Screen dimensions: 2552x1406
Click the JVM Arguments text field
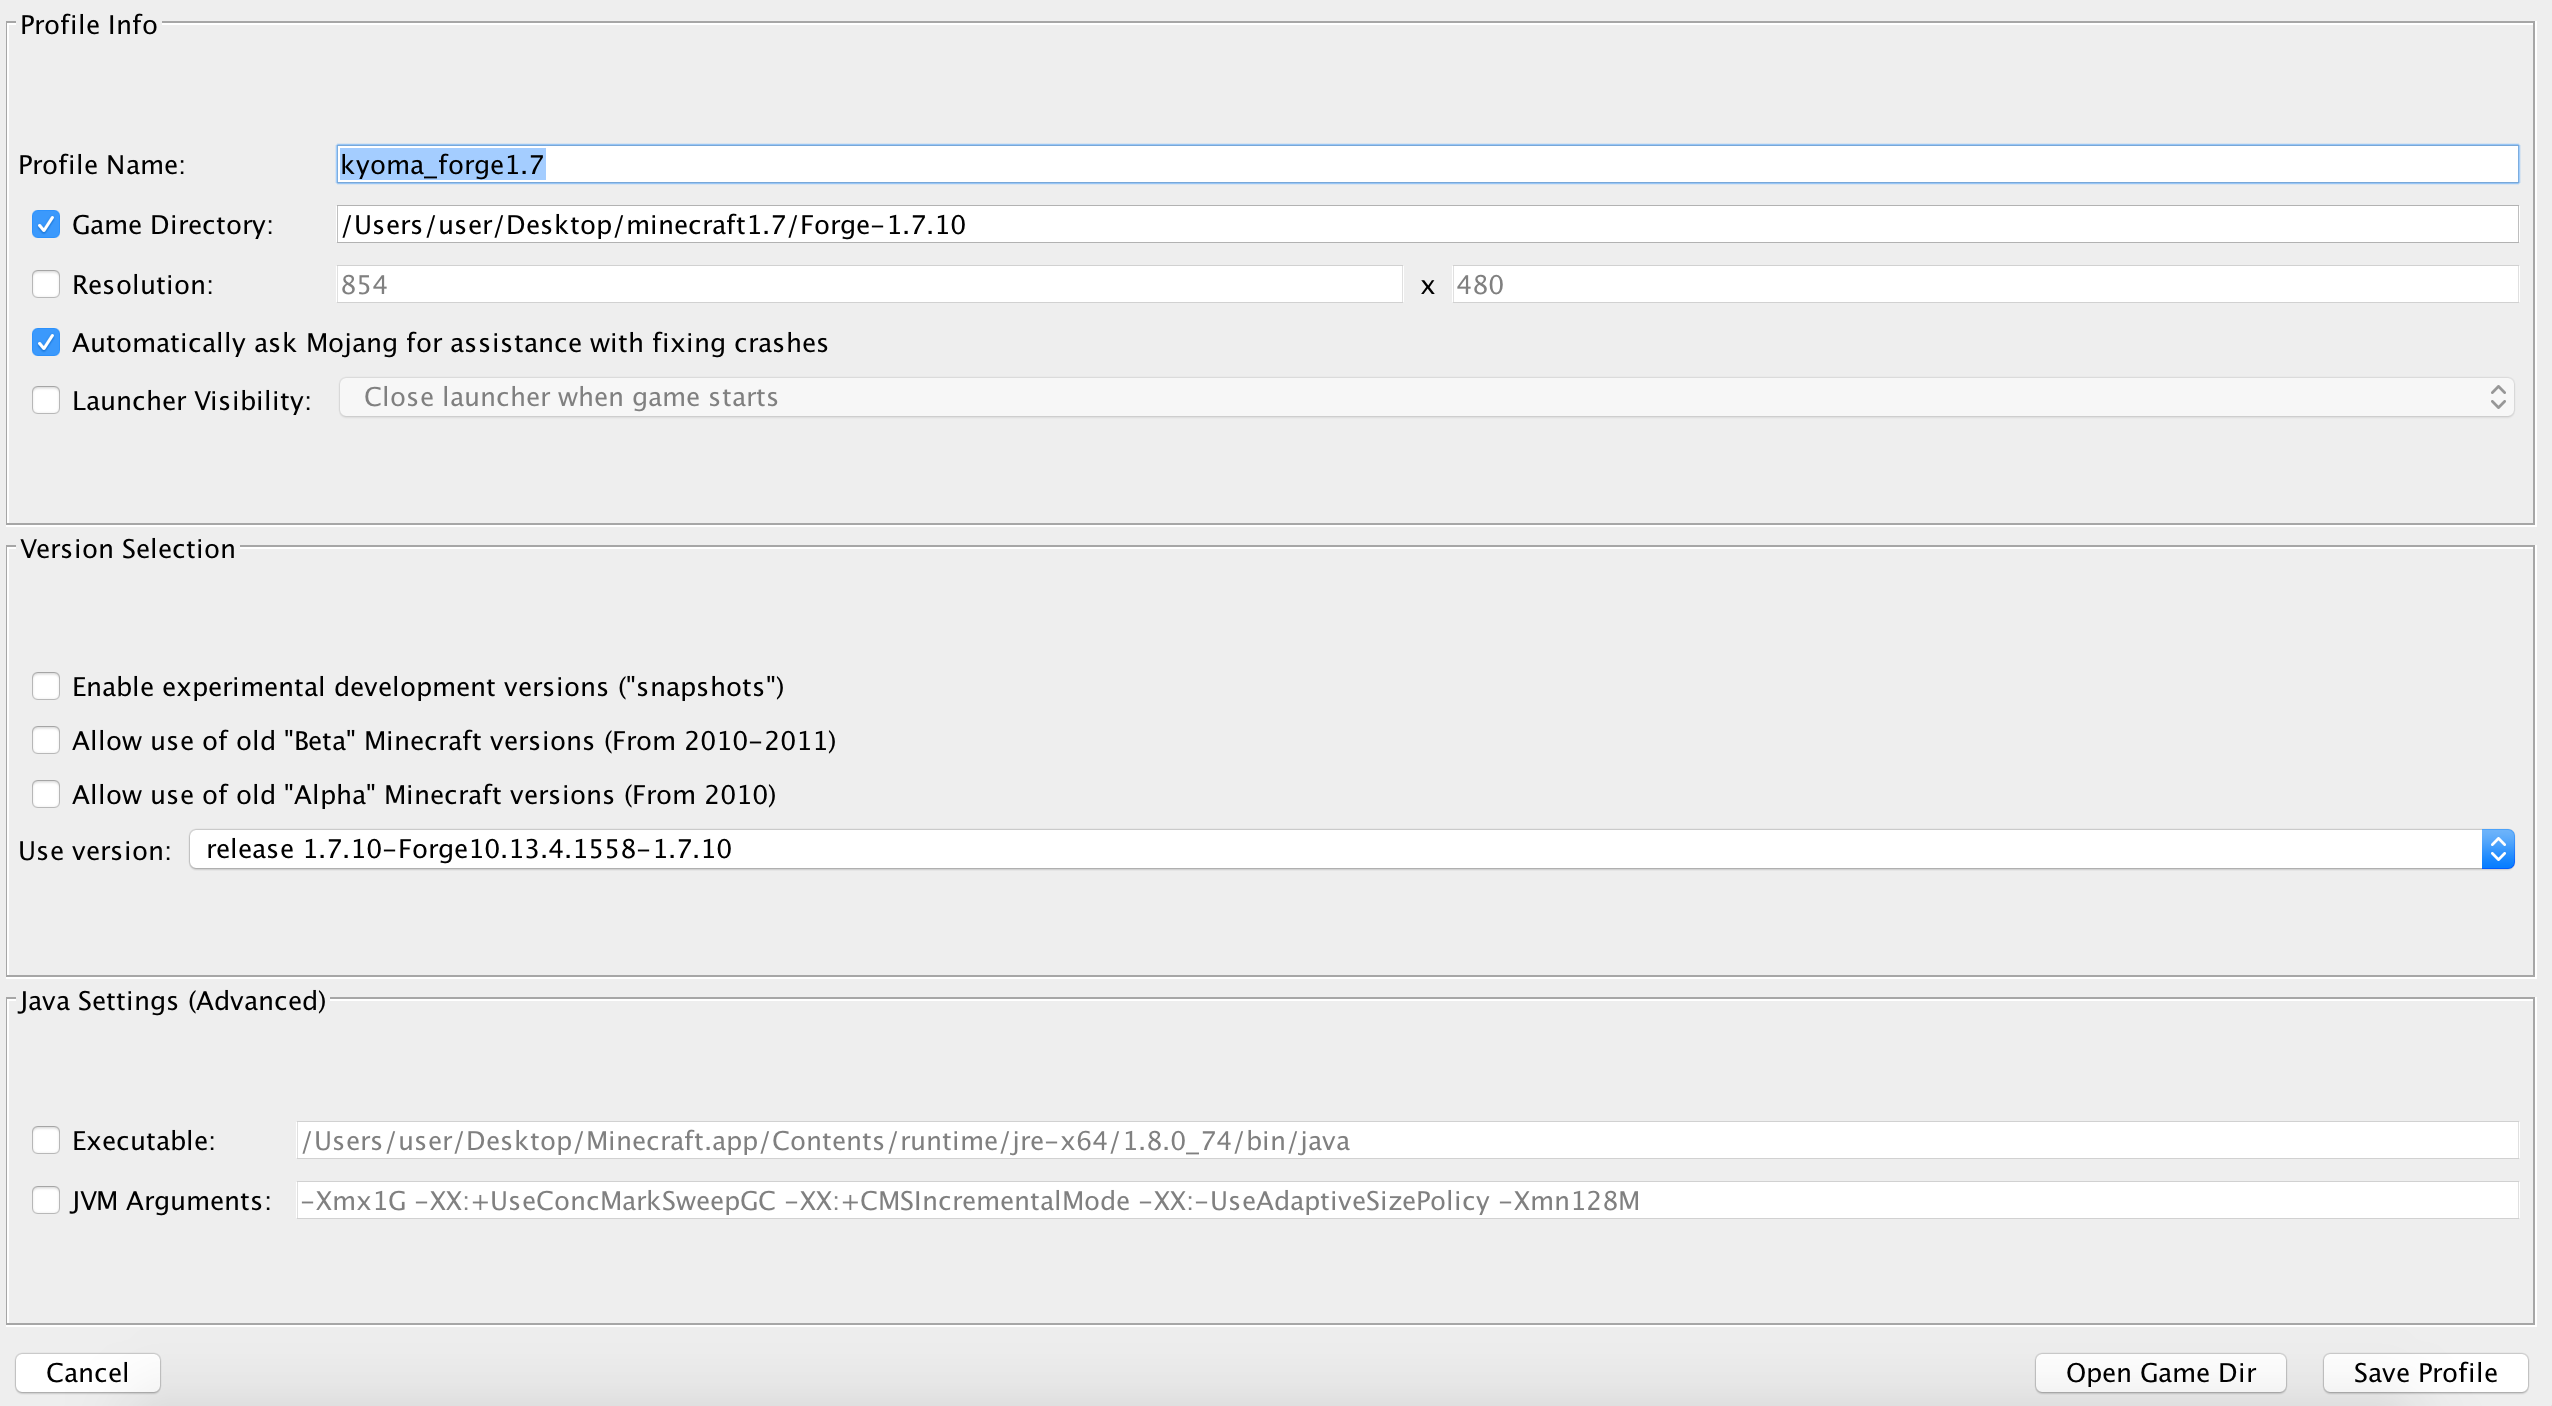click(x=1407, y=1200)
